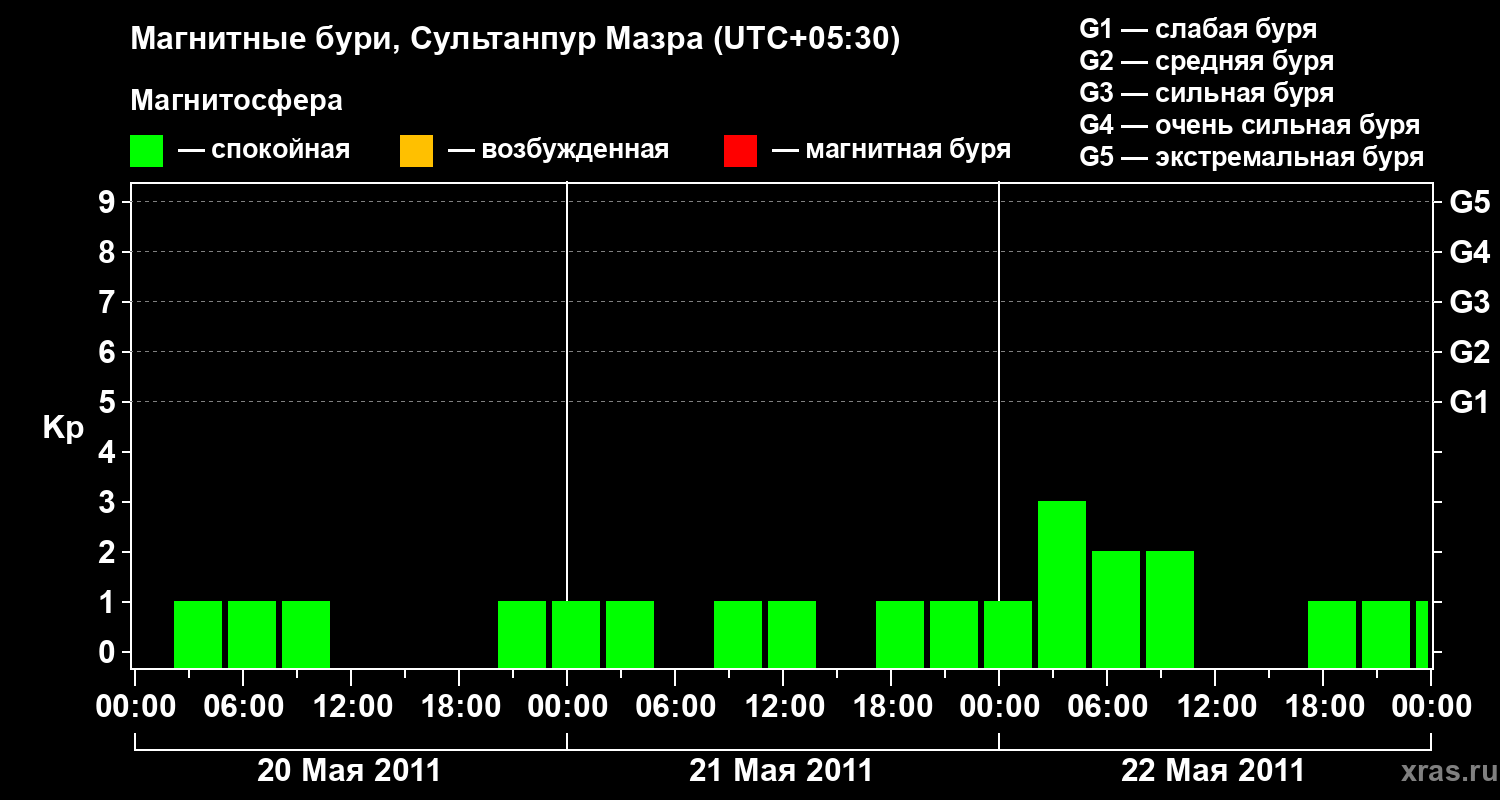Click the '22 Мая 2011' date label

pos(1213,771)
